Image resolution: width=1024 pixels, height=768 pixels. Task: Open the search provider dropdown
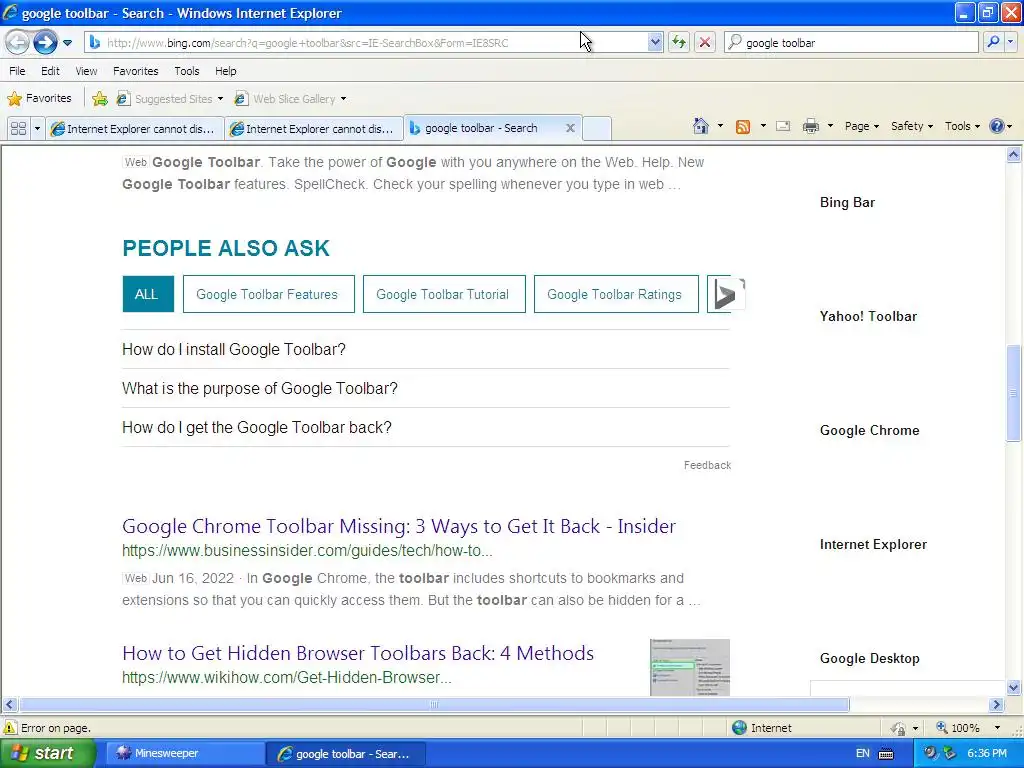point(1010,43)
